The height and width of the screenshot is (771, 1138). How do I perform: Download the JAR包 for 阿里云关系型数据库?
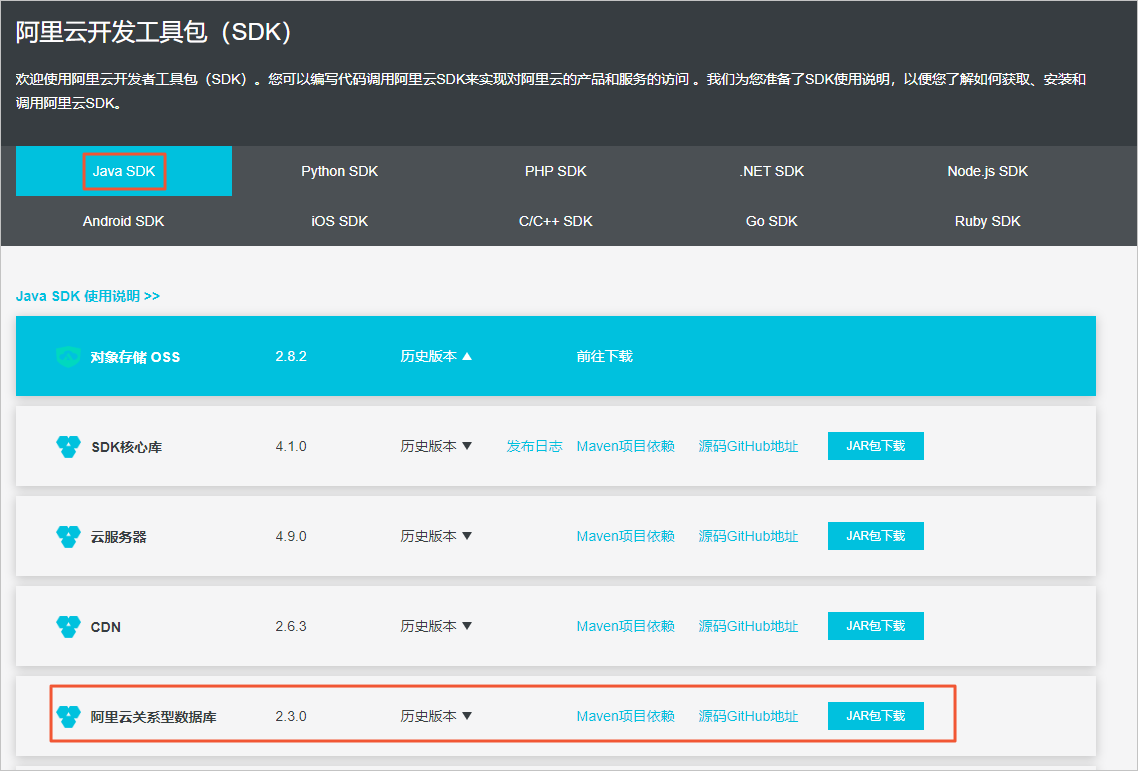click(x=876, y=716)
